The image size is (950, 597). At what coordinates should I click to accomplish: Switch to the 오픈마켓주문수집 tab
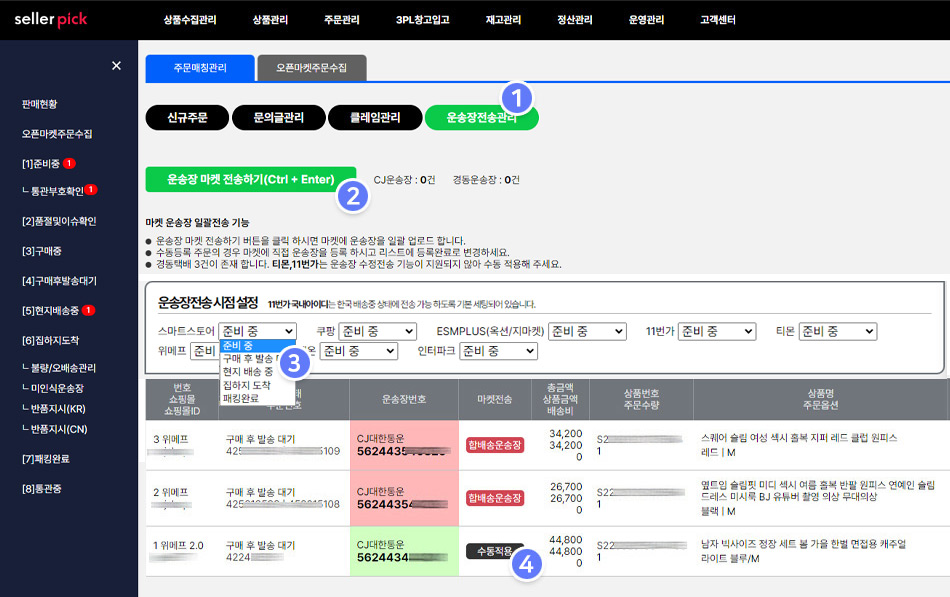pyautogui.click(x=311, y=68)
